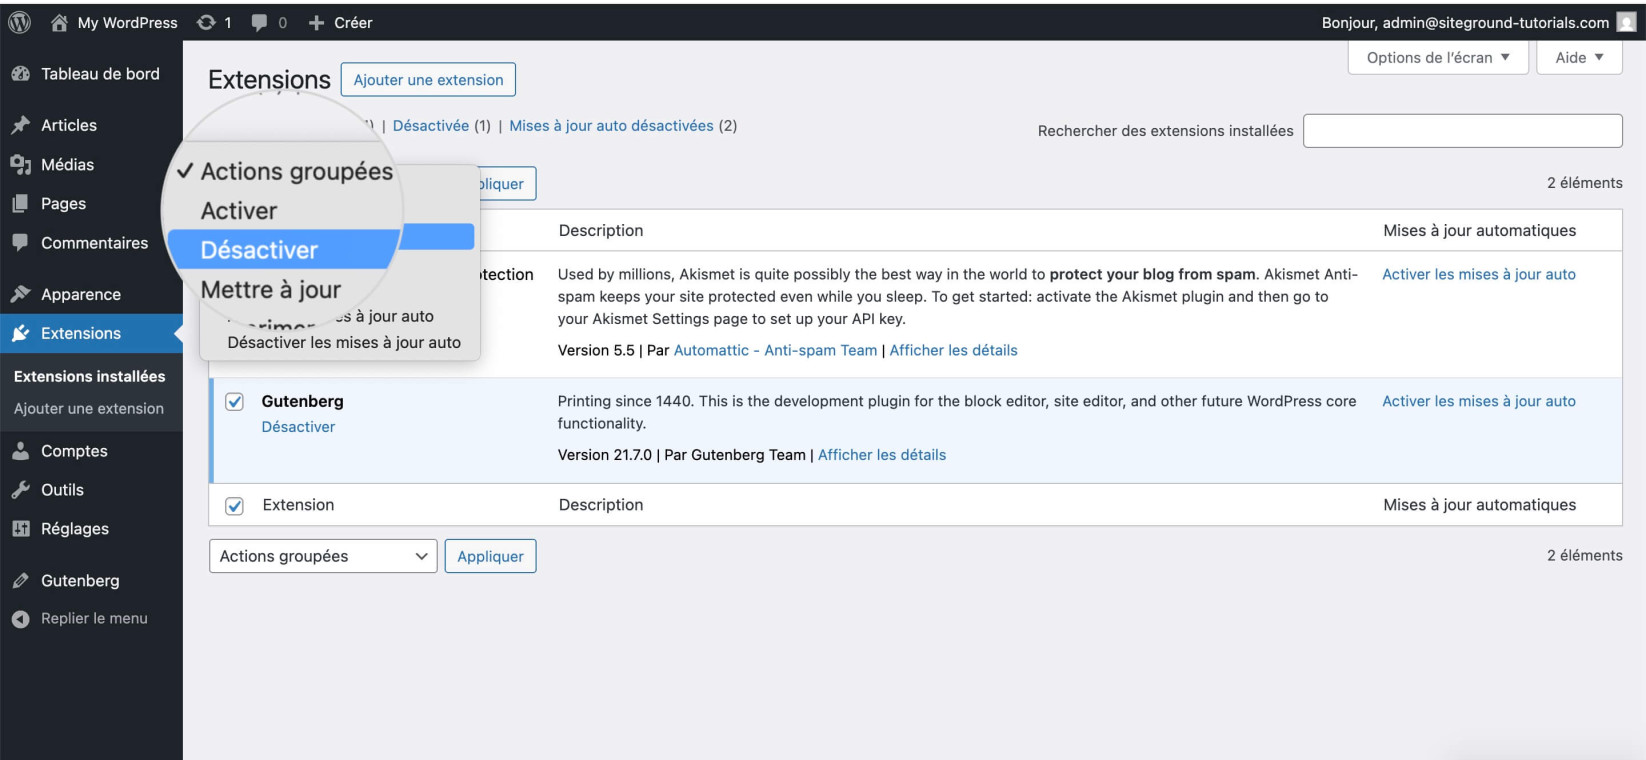The image size is (1646, 760).
Task: Toggle the select-all checkbox in table footer
Action: [234, 506]
